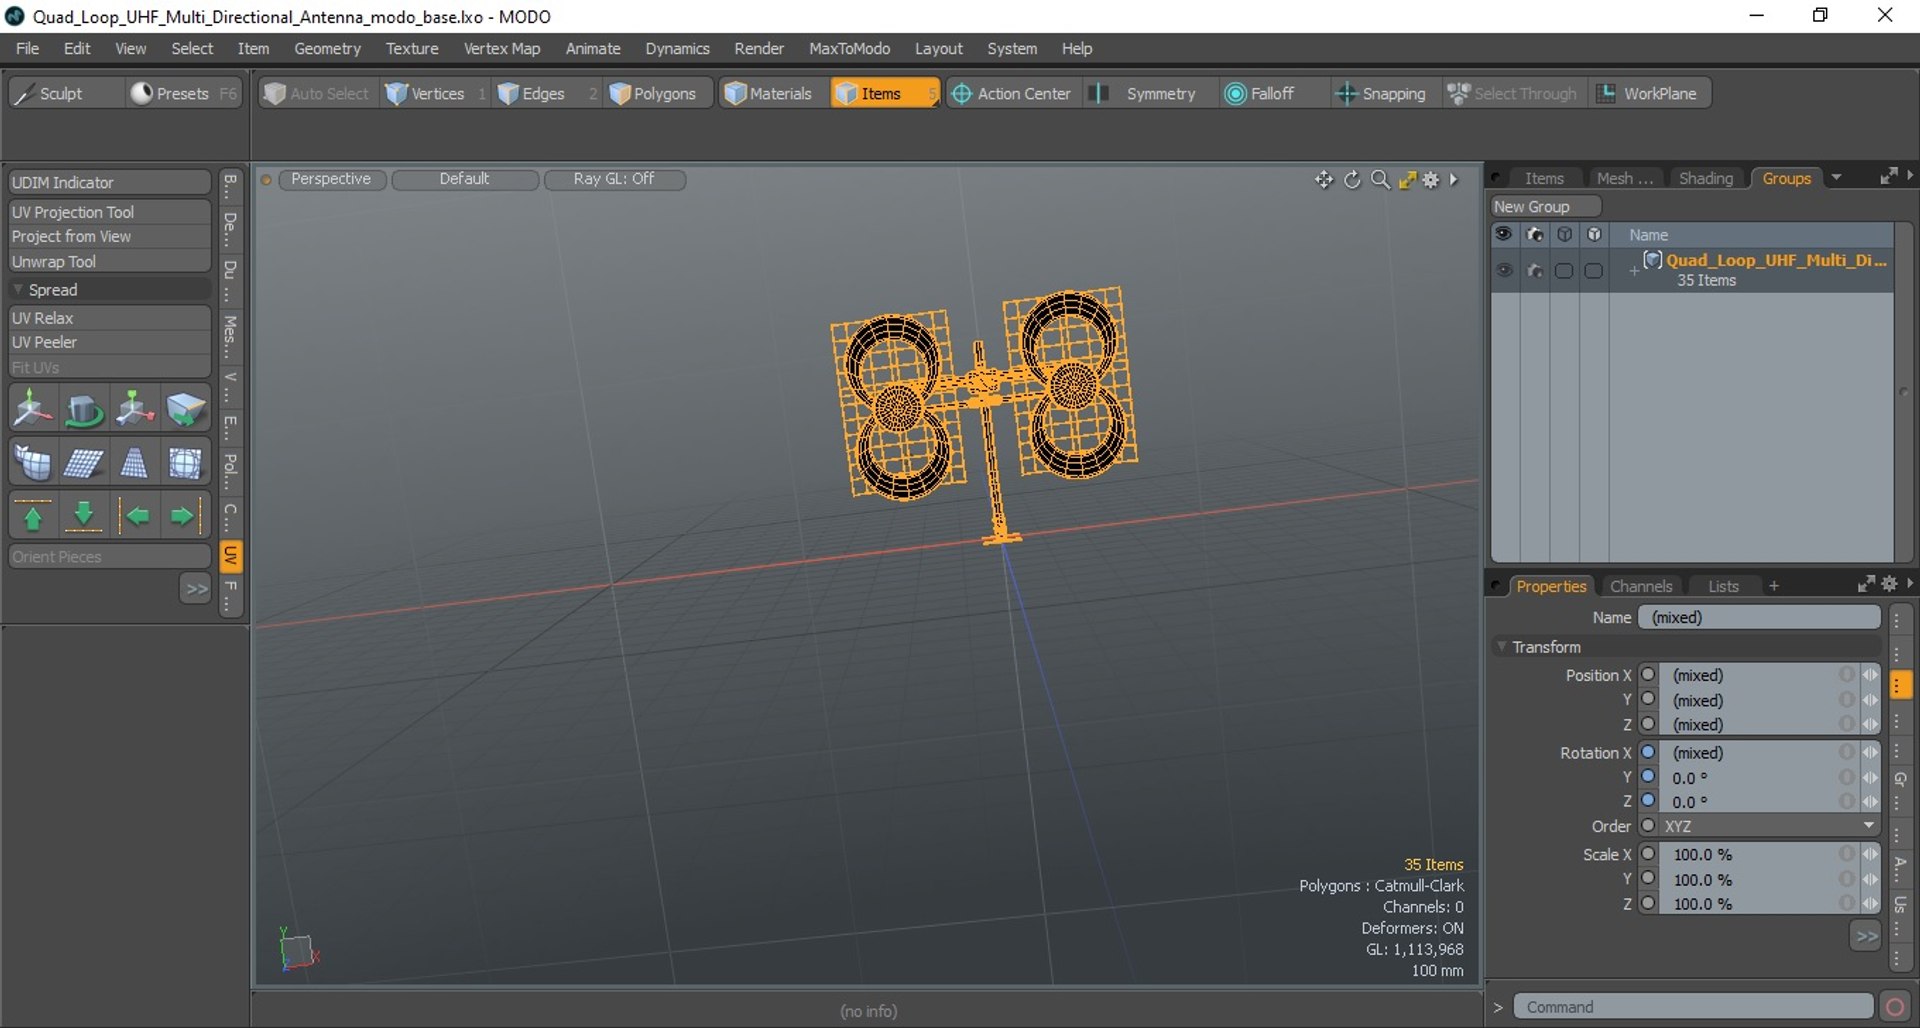Click the viewport pan move icon

pos(1323,179)
